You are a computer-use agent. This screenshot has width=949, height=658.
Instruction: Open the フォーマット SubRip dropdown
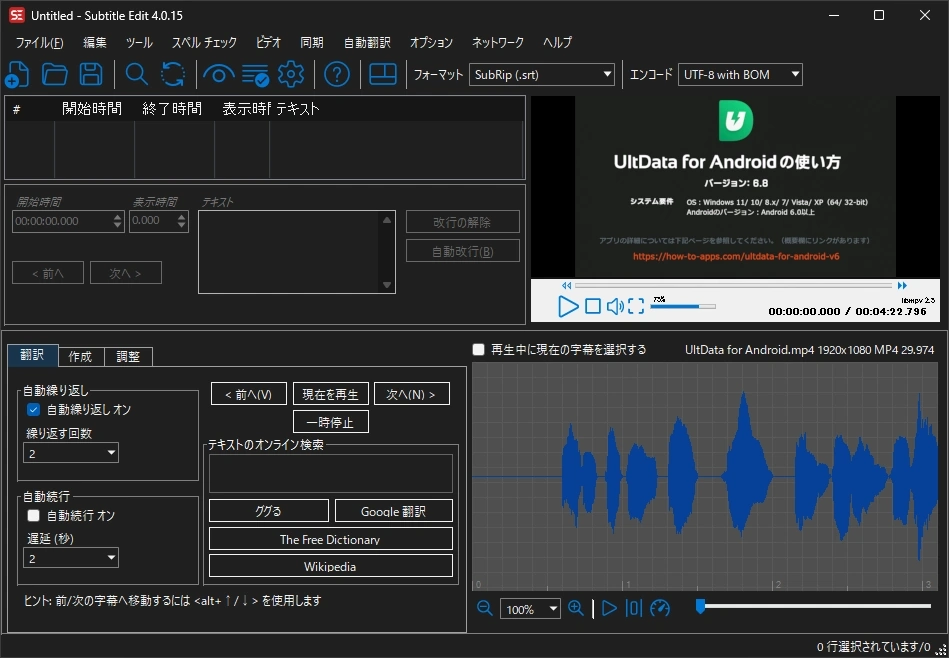point(542,74)
